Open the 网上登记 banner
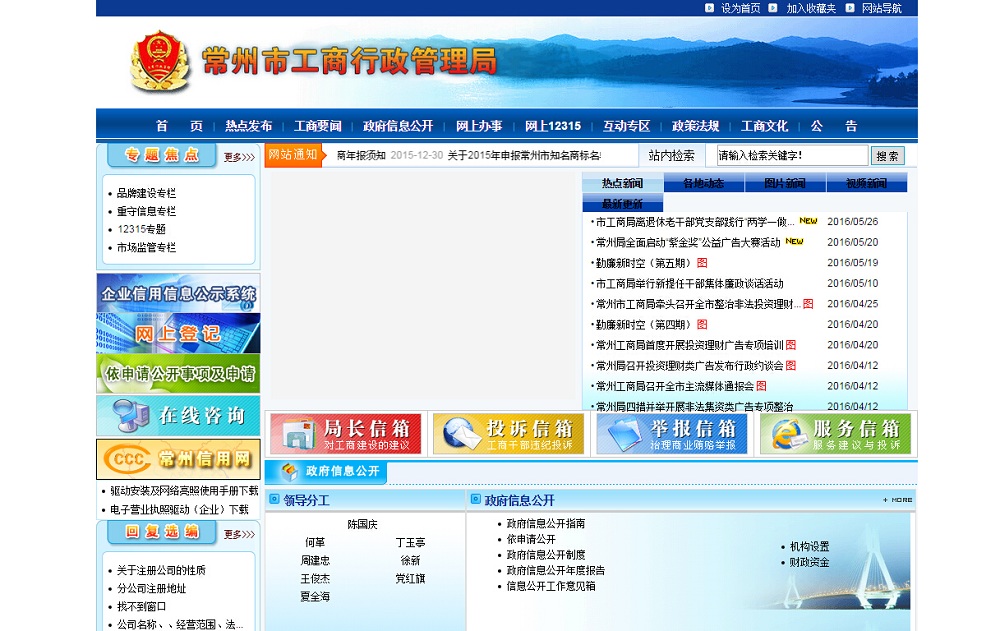The height and width of the screenshot is (631, 1000). coord(179,333)
